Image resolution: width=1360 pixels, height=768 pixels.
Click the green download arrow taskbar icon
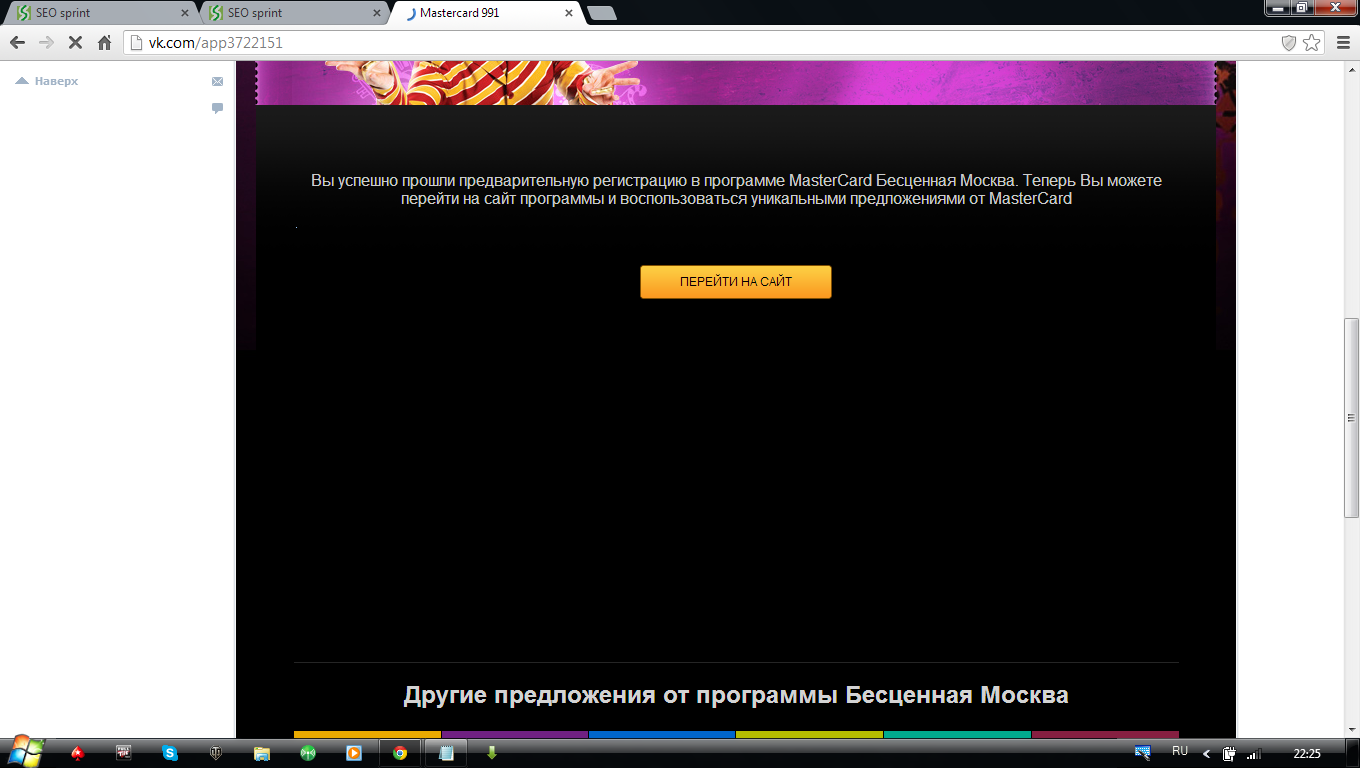tap(492, 753)
